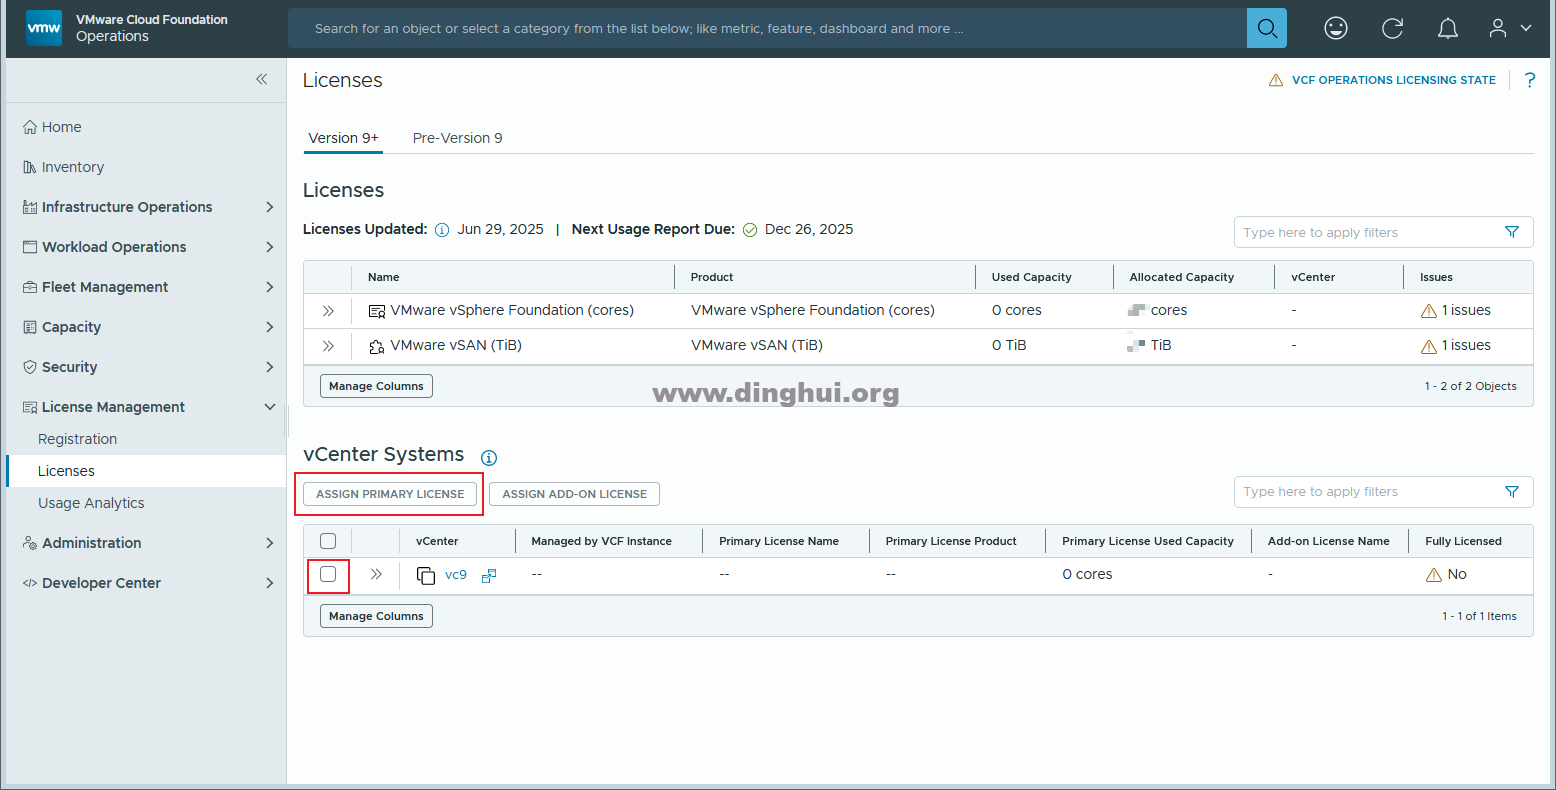Check the vc9 row checkbox

[x=328, y=574]
